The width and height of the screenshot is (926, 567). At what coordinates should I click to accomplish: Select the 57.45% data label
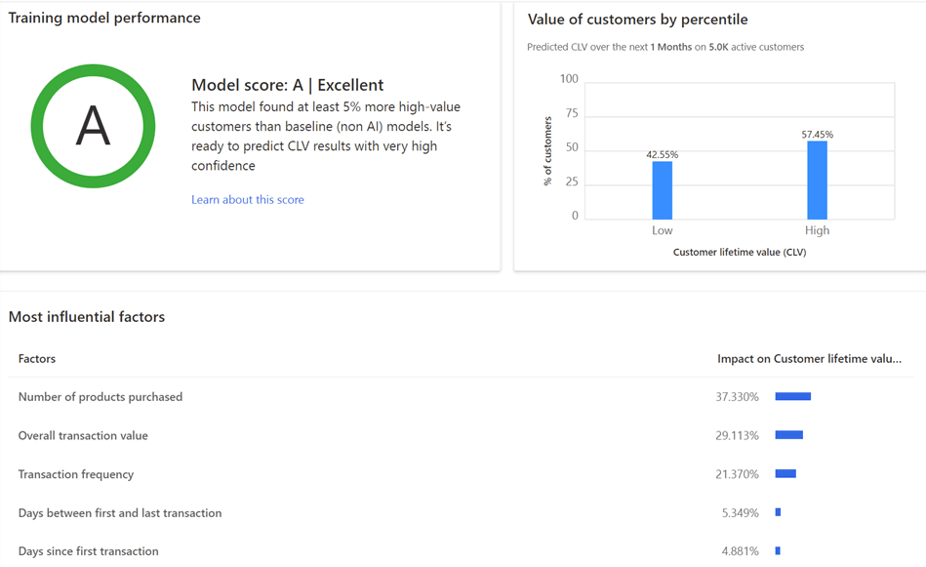tap(817, 134)
